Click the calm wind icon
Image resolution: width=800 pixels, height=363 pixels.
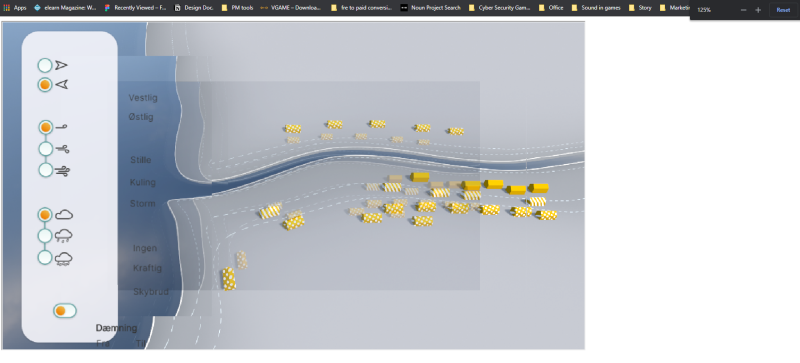pos(62,127)
